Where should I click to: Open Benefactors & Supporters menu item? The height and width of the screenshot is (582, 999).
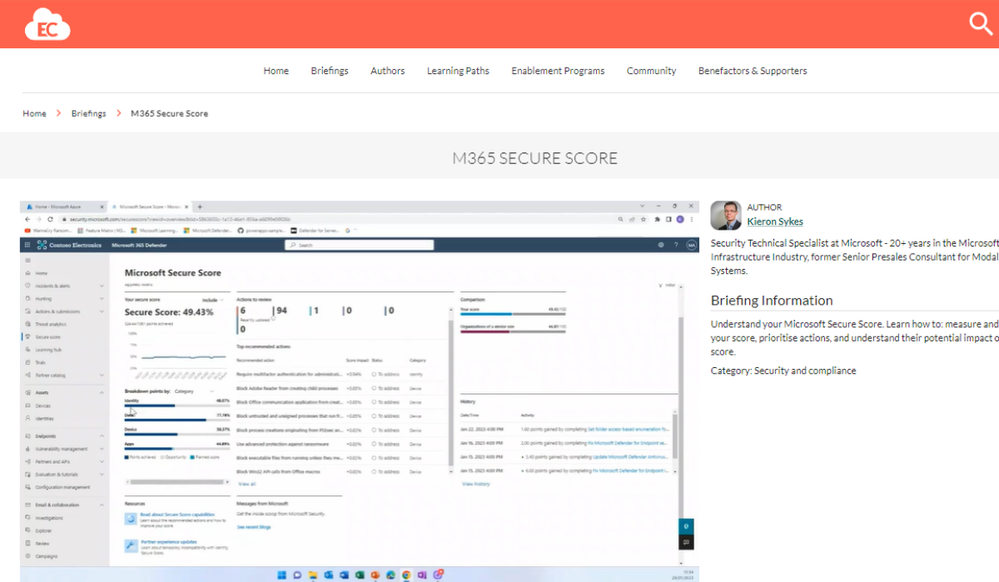pyautogui.click(x=752, y=71)
